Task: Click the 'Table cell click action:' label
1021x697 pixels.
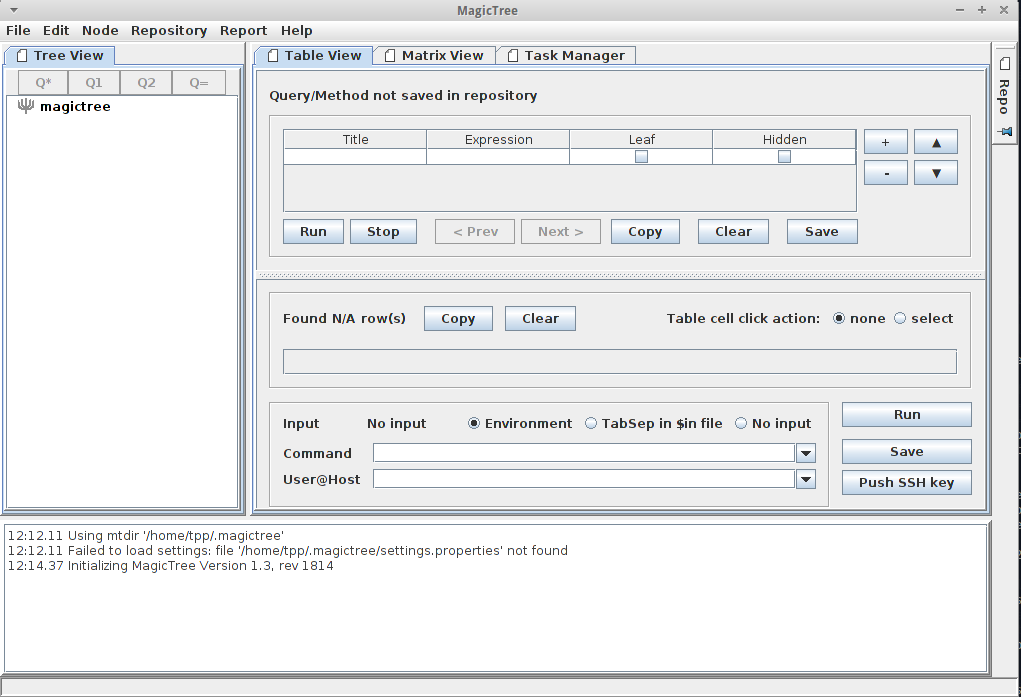Action: [743, 319]
